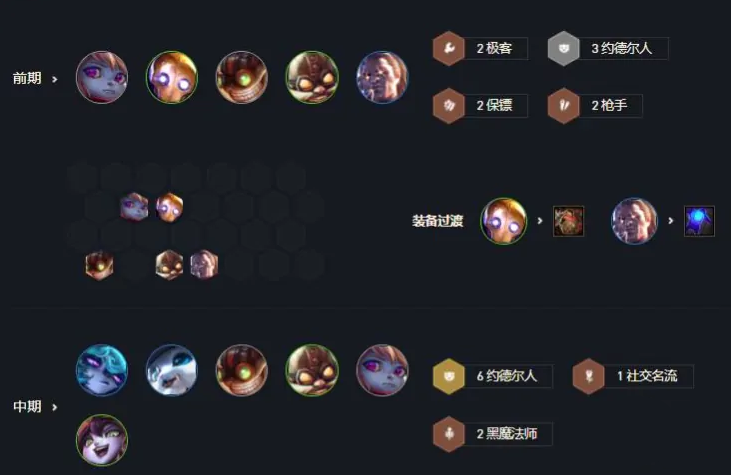This screenshot has width=731, height=475.
Task: Click the red item icon in 装备过渡
Action: click(x=568, y=221)
